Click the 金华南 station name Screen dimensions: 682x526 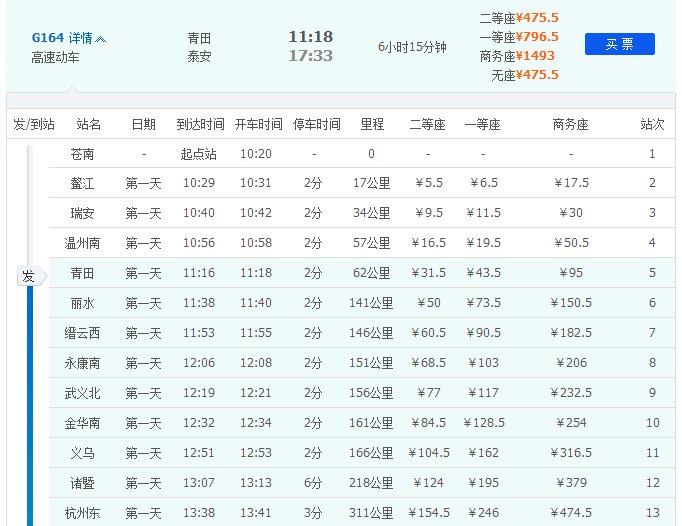tap(84, 423)
